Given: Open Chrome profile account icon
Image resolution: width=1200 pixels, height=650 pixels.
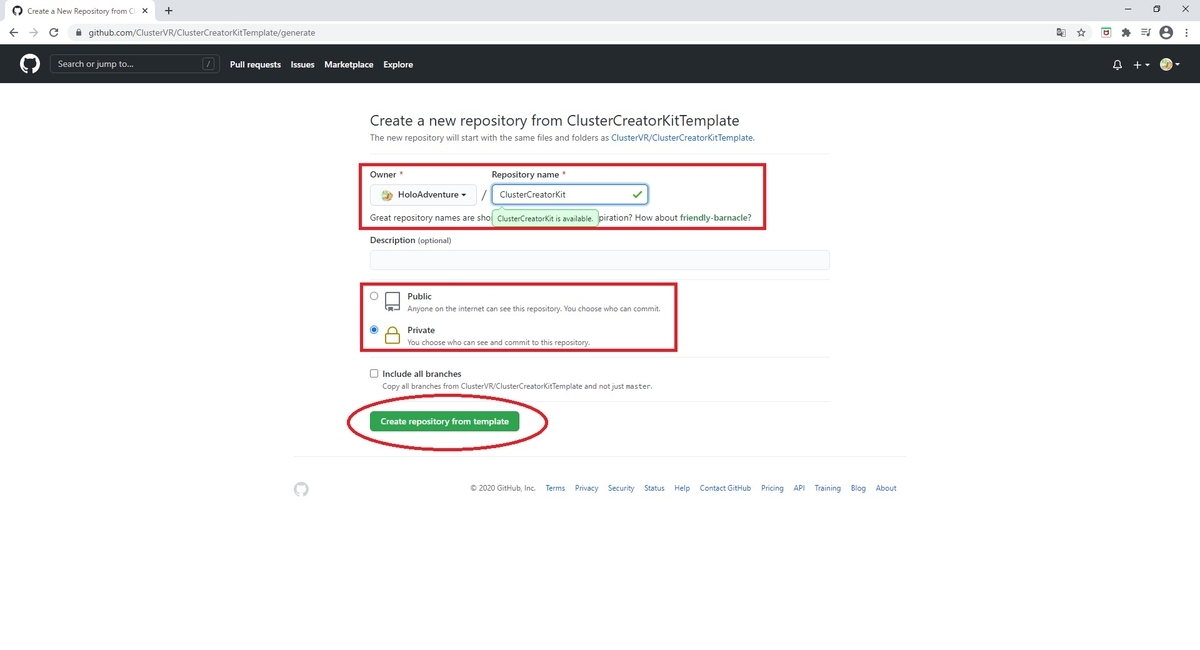Looking at the screenshot, I should point(1165,32).
